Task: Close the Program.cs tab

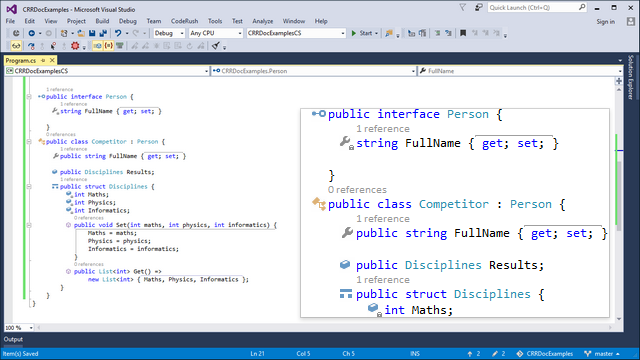Action: point(52,60)
